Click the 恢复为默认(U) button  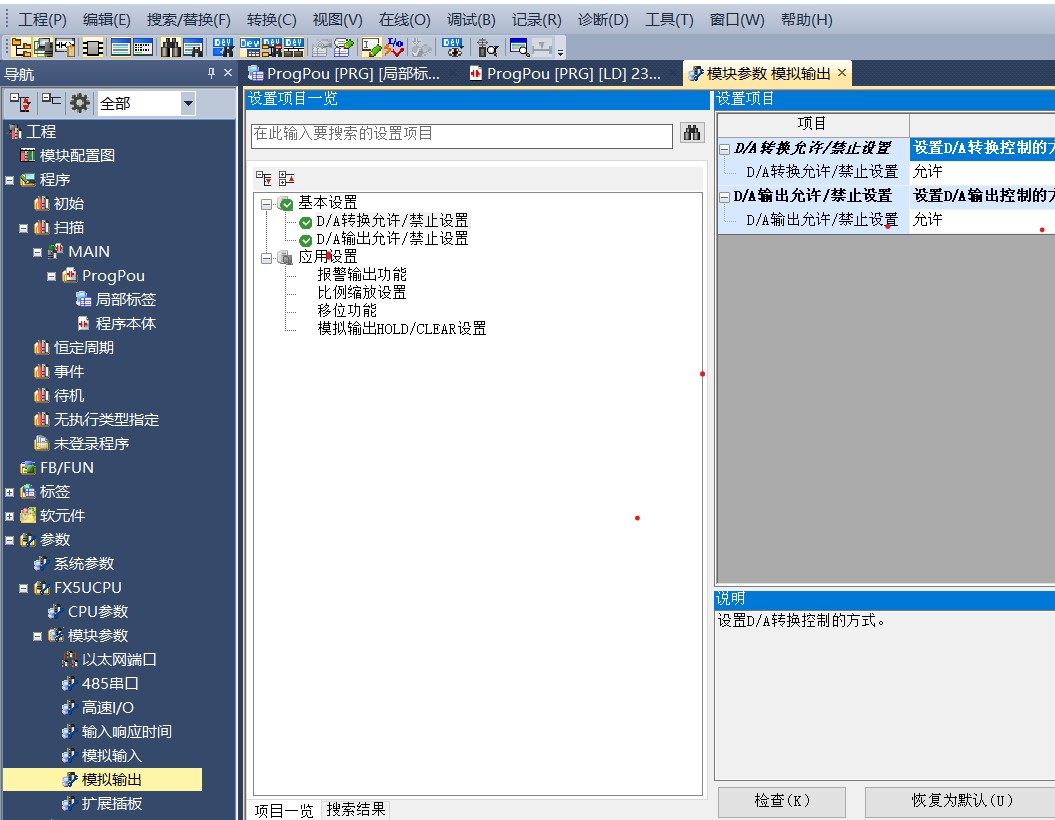[960, 801]
